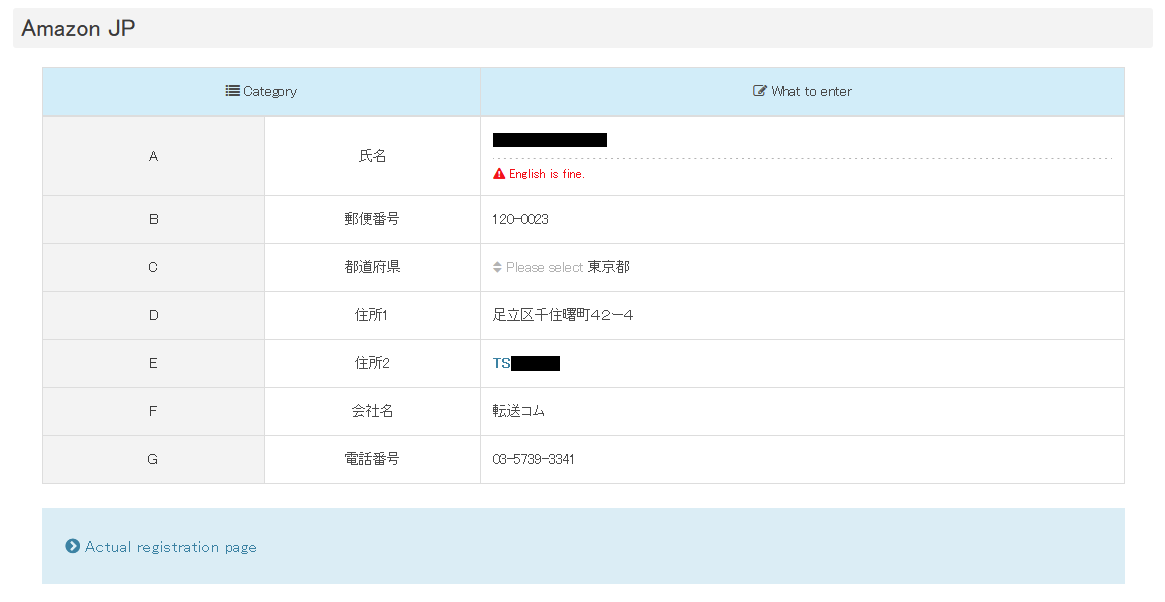Click the Category column header text
The height and width of the screenshot is (602, 1165).
(x=270, y=91)
